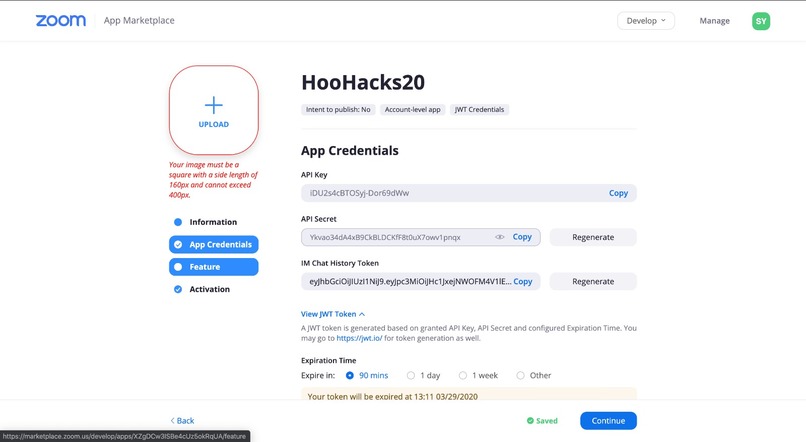The image size is (806, 442).
Task: Go Back to the previous step
Action: [182, 420]
